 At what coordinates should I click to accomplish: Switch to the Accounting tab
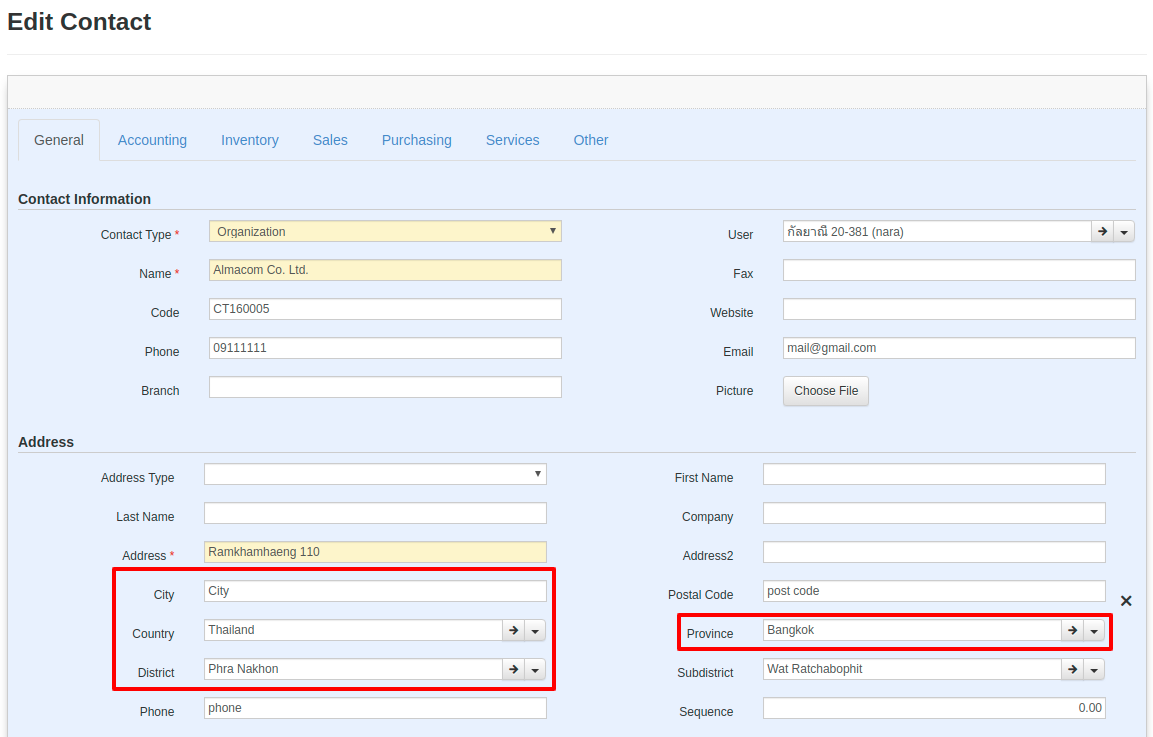pos(152,140)
